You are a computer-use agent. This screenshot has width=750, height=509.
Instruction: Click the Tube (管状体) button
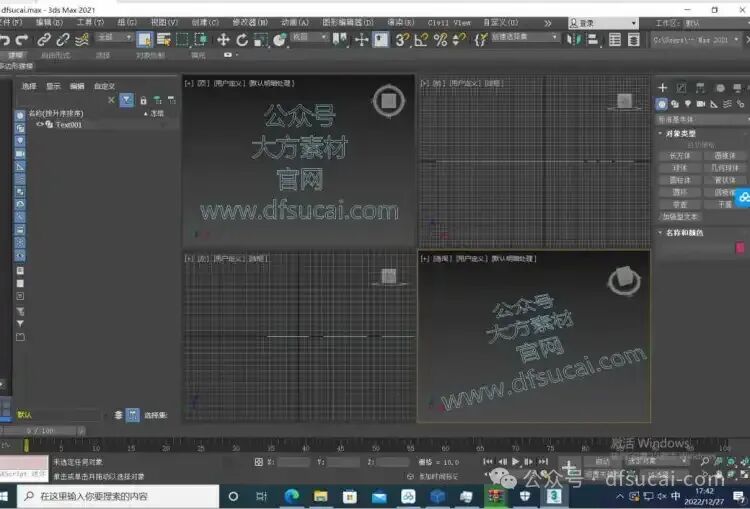tap(725, 180)
